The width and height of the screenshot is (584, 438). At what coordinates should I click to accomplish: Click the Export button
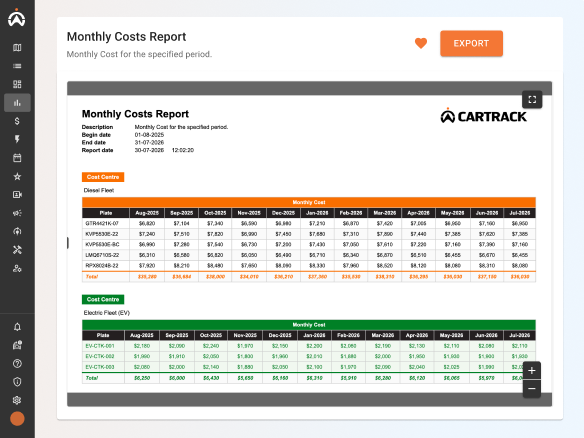click(x=471, y=43)
